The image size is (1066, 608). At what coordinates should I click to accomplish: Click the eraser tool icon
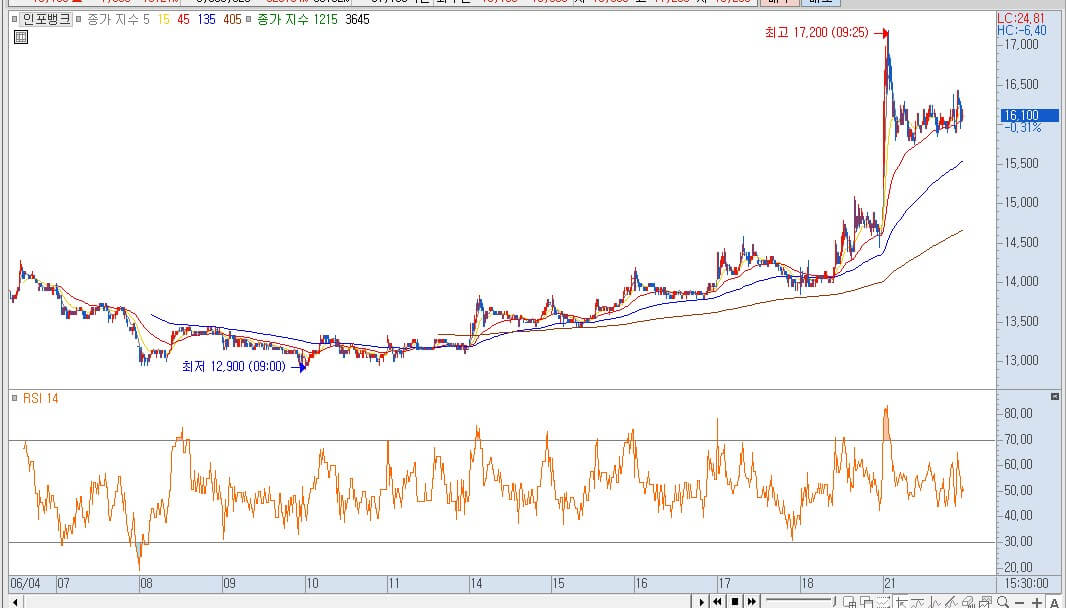(x=969, y=602)
